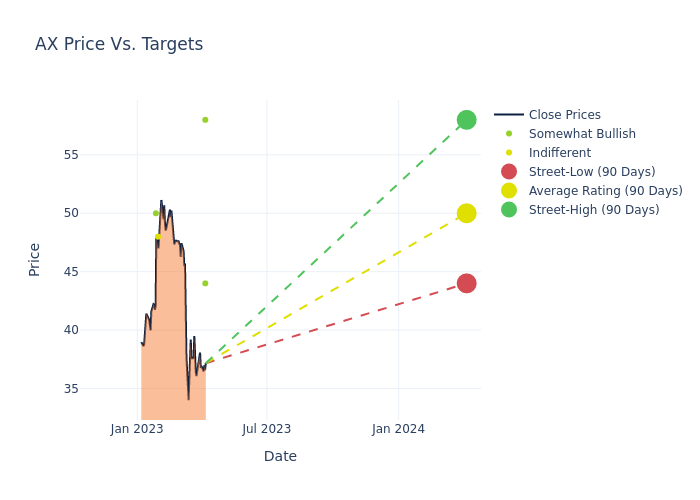Screen dimensions: 700x500
Task: Click the large red Street-Low chart marker
Action: (x=466, y=283)
